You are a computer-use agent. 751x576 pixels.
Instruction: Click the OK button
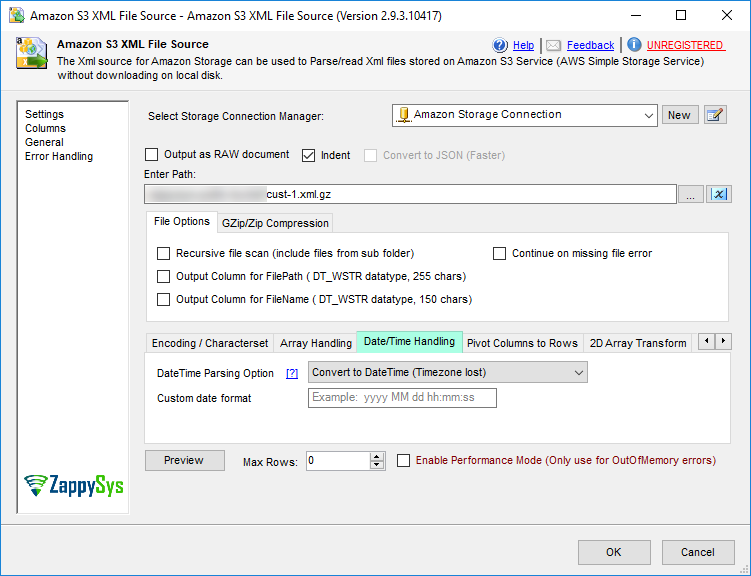coord(614,553)
